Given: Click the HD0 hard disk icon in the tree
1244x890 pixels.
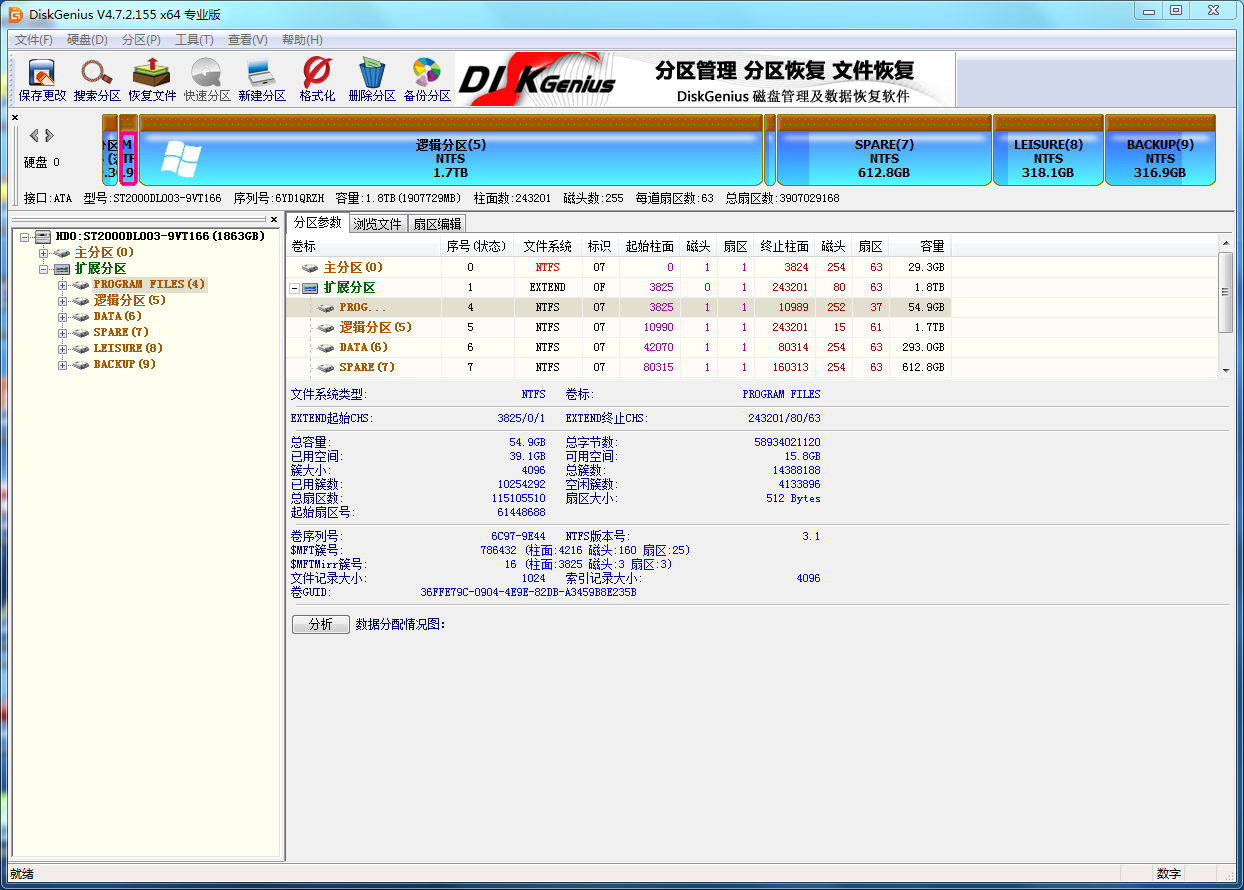Looking at the screenshot, I should pyautogui.click(x=42, y=236).
